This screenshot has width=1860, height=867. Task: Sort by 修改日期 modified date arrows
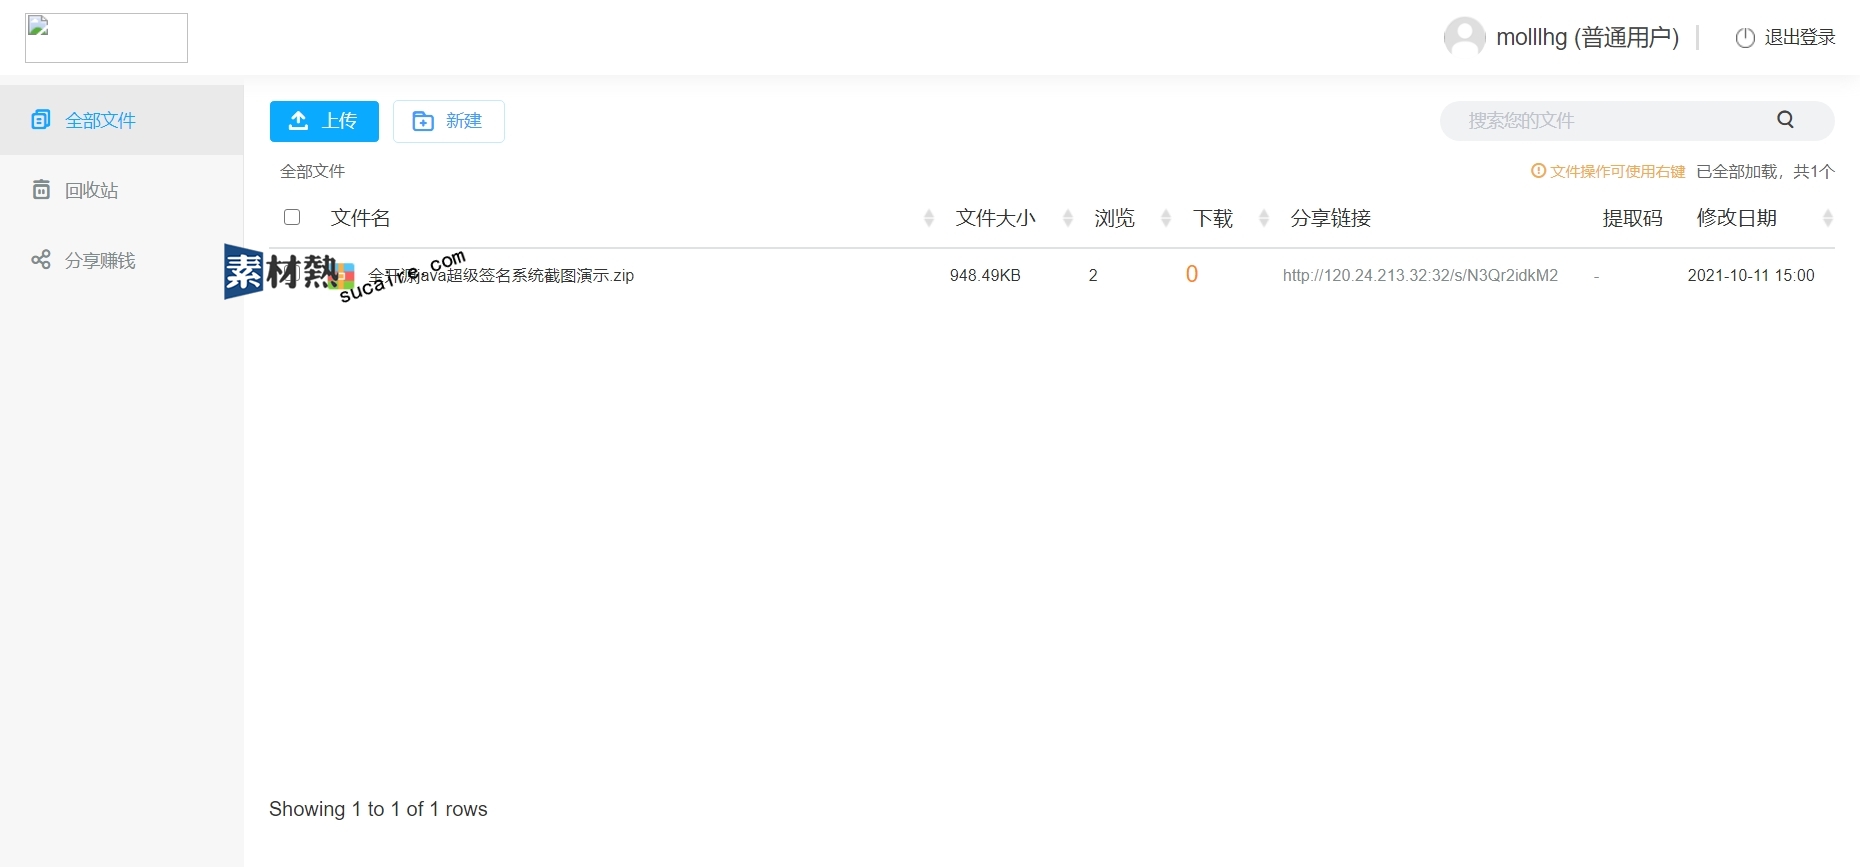click(x=1827, y=218)
